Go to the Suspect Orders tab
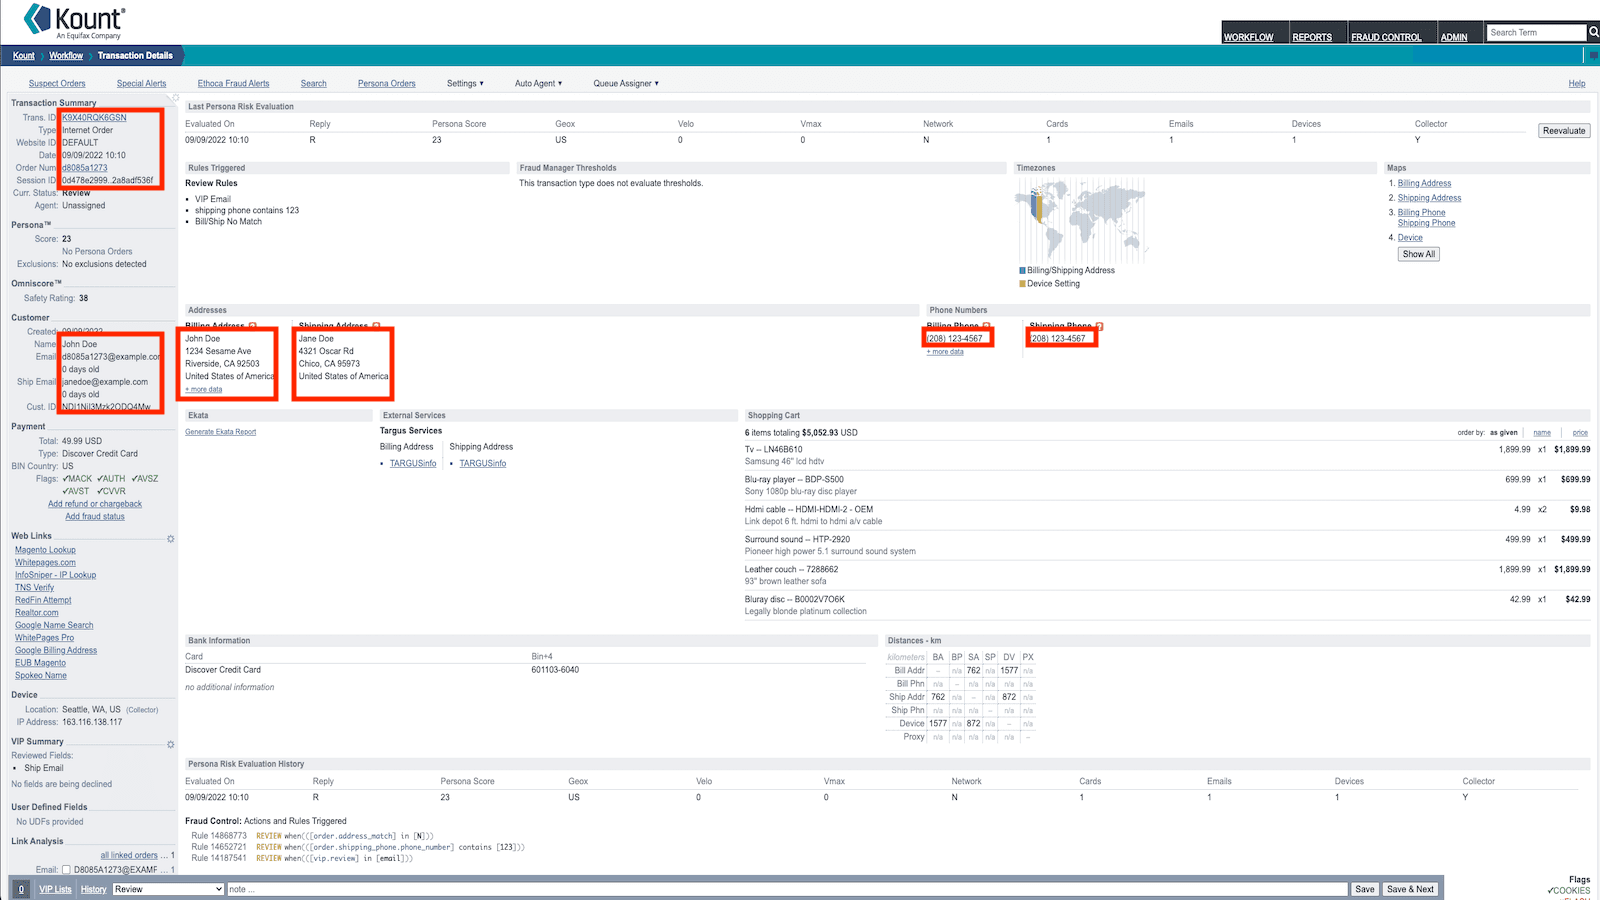 pyautogui.click(x=57, y=83)
